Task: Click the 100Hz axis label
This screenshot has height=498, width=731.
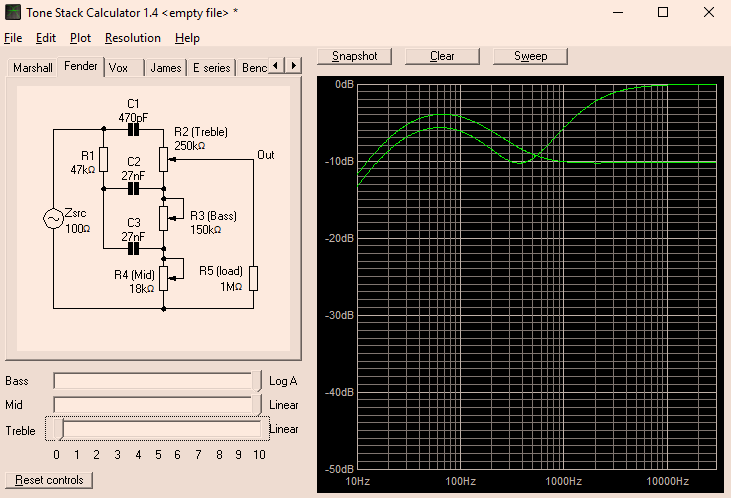Action: tap(461, 481)
